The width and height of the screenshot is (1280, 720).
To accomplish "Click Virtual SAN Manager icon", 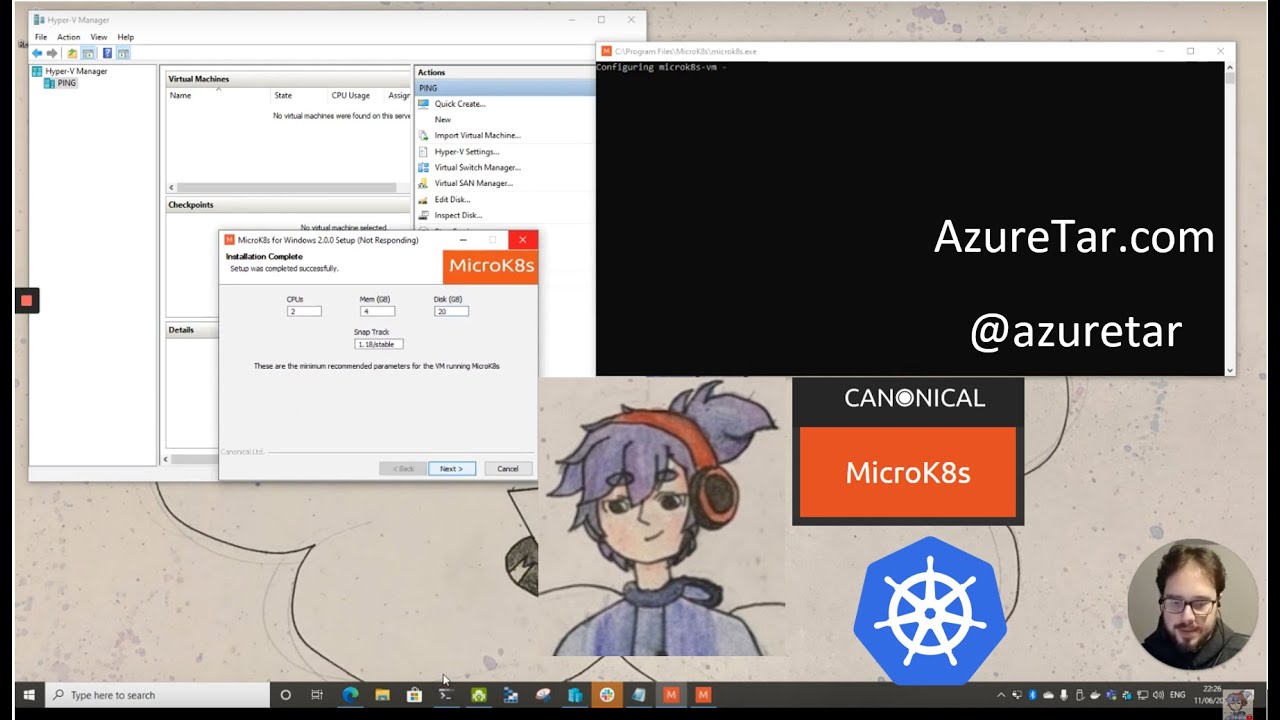I will (424, 183).
